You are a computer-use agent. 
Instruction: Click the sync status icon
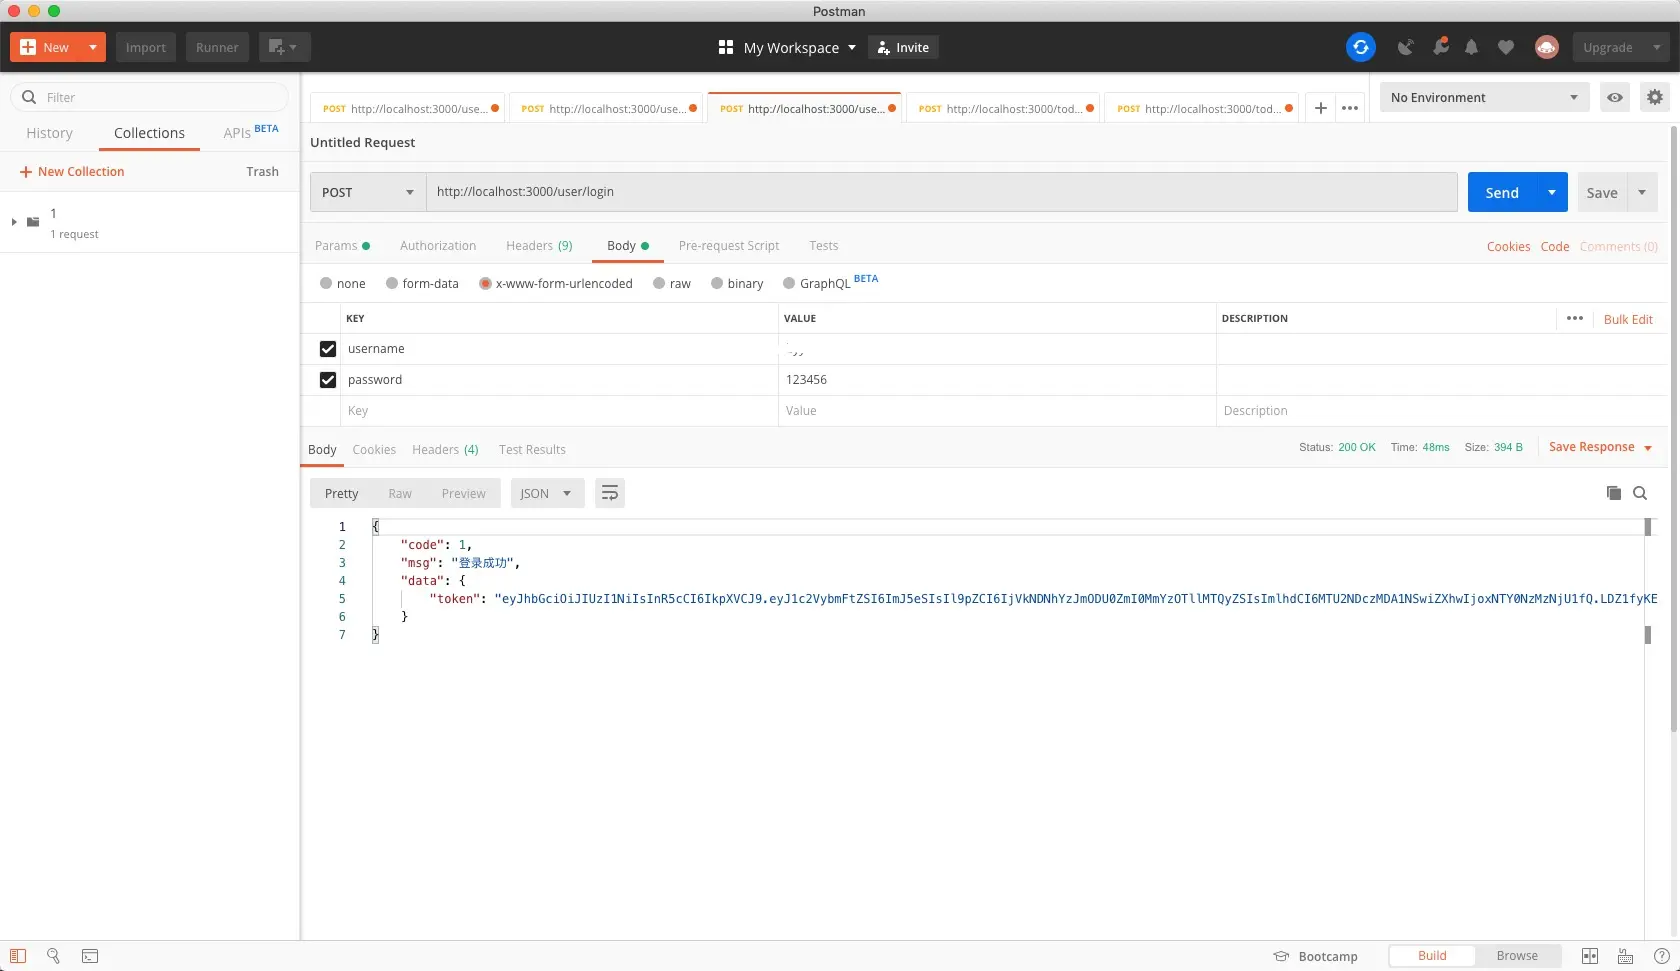tap(1360, 47)
